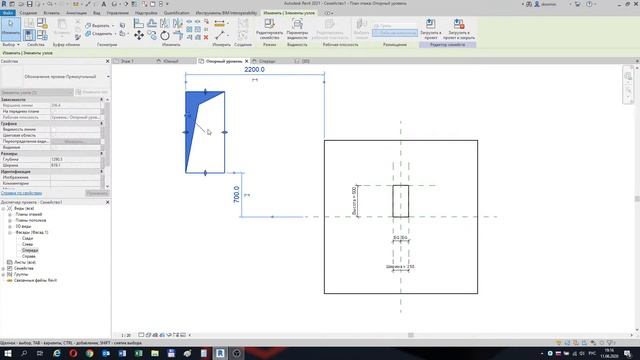
Task: Click Load into Project icon
Action: coord(430,24)
